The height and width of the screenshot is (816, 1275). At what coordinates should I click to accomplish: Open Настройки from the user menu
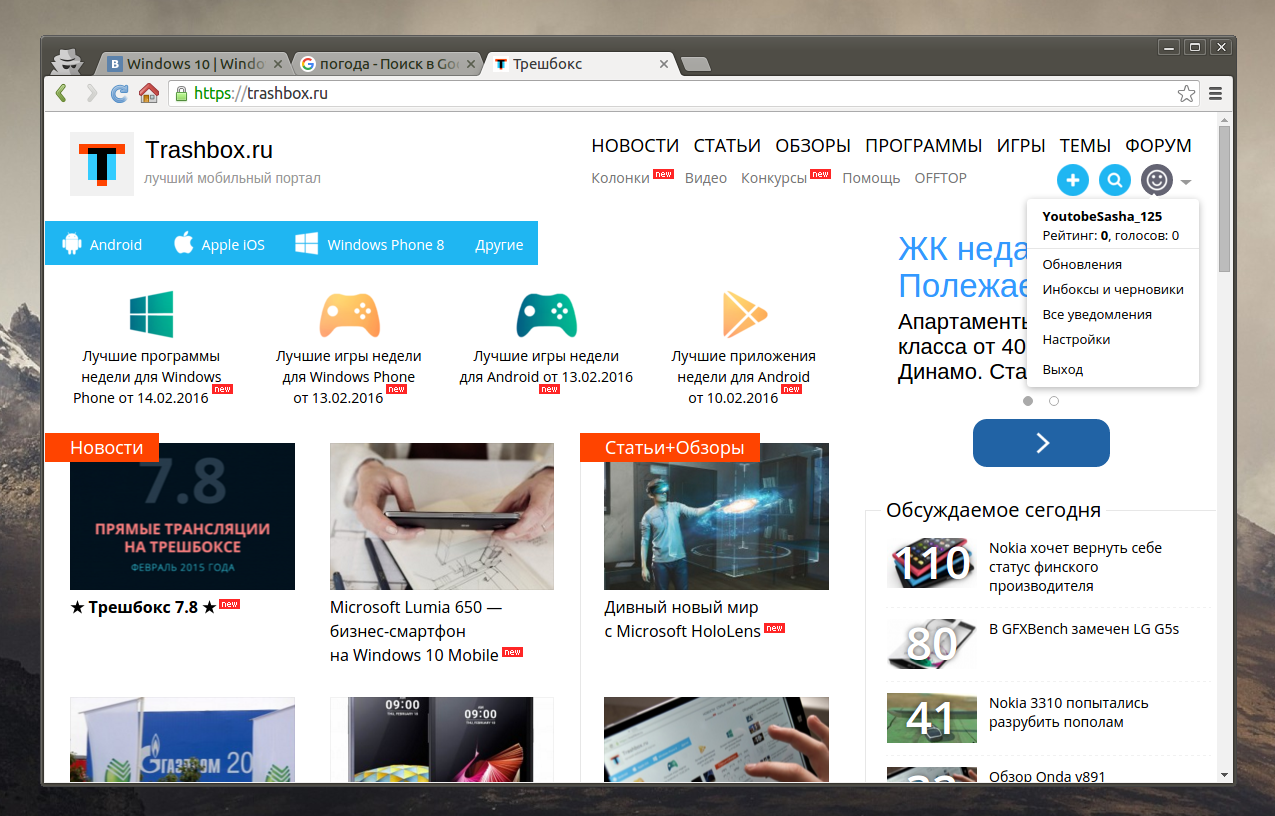(x=1076, y=340)
